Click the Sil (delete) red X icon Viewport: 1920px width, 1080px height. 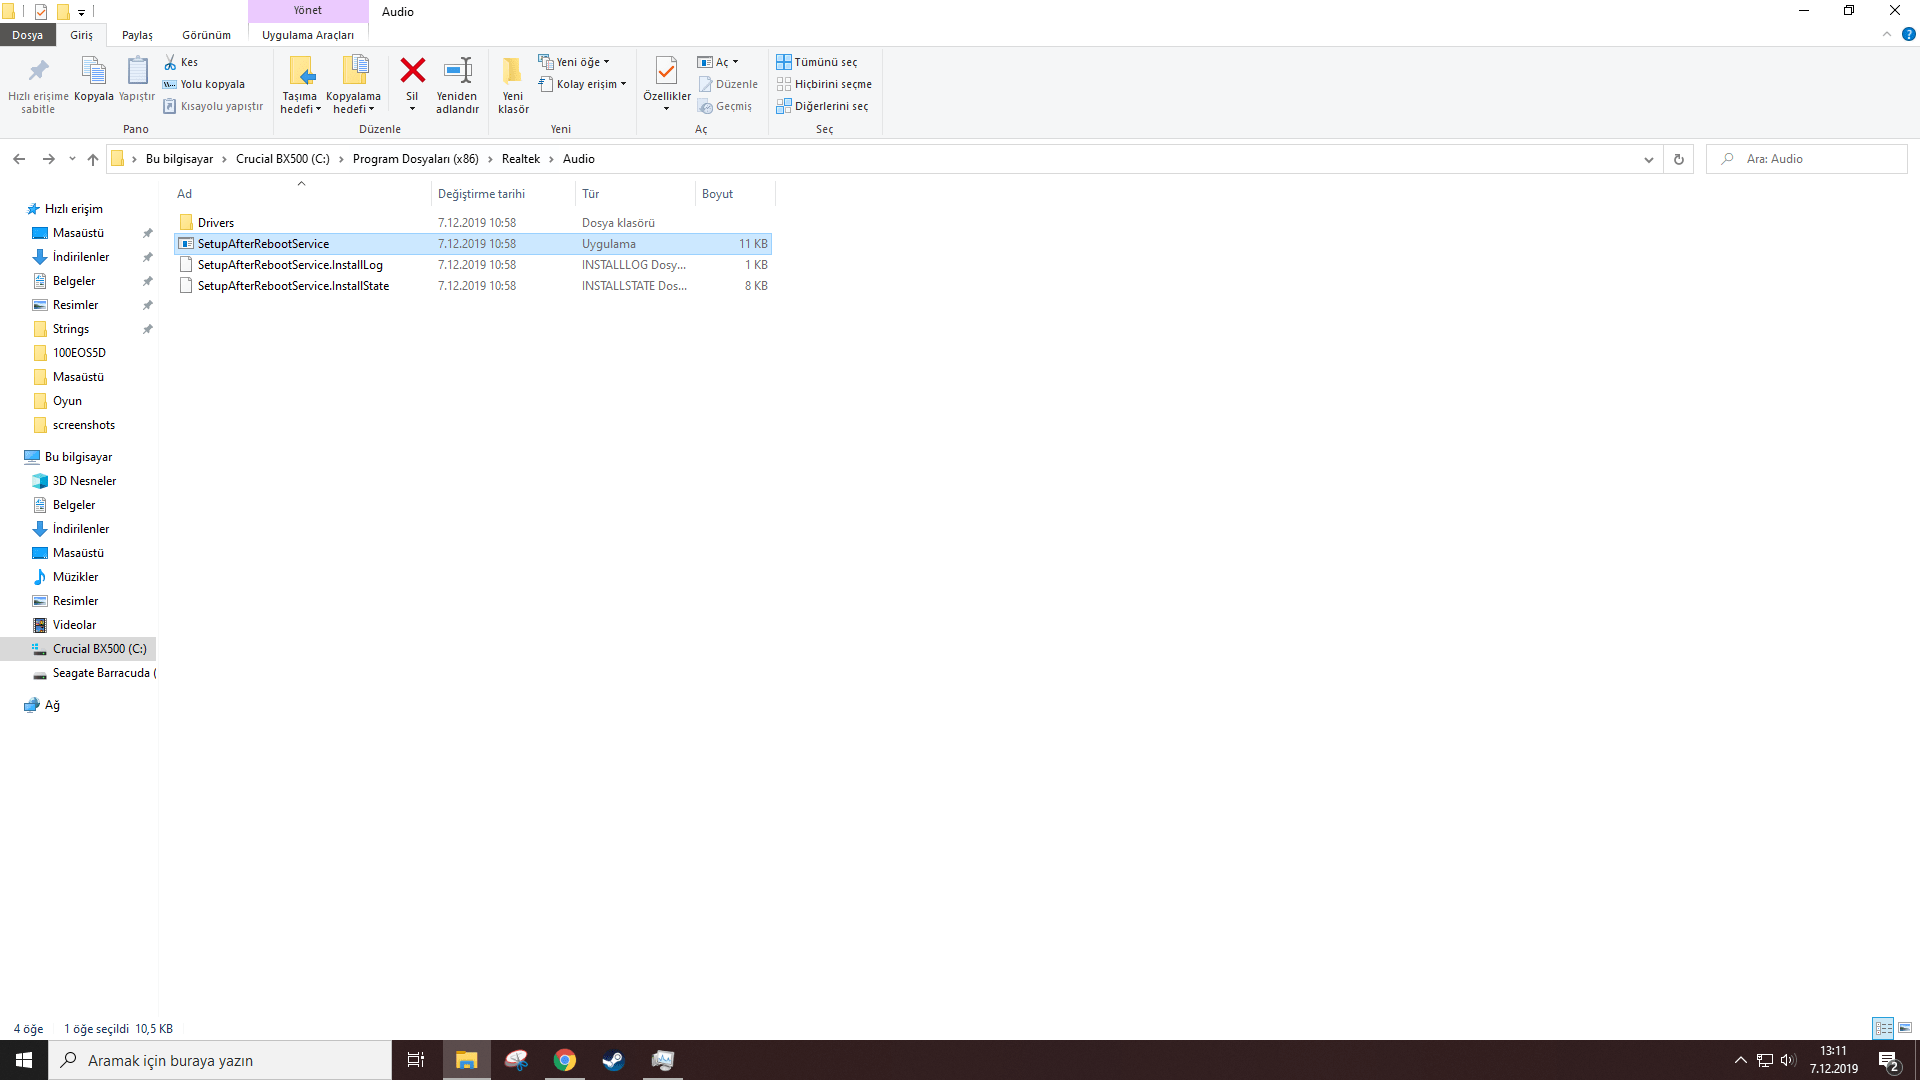pos(412,71)
